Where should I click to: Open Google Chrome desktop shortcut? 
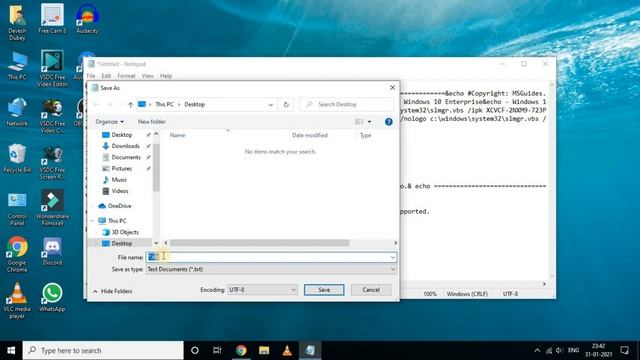17,255
